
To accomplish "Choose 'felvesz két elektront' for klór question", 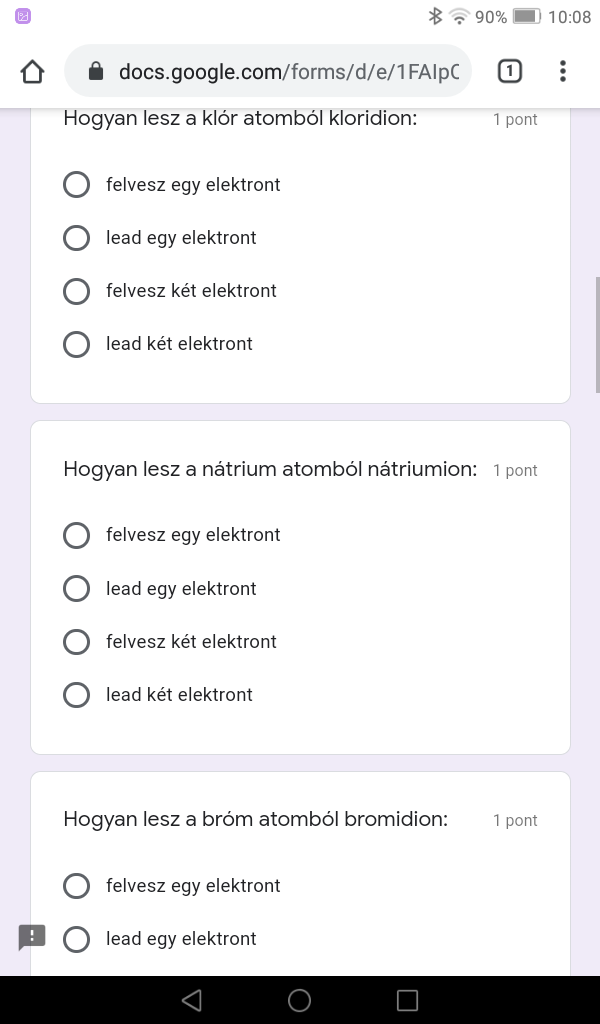I will click(77, 291).
